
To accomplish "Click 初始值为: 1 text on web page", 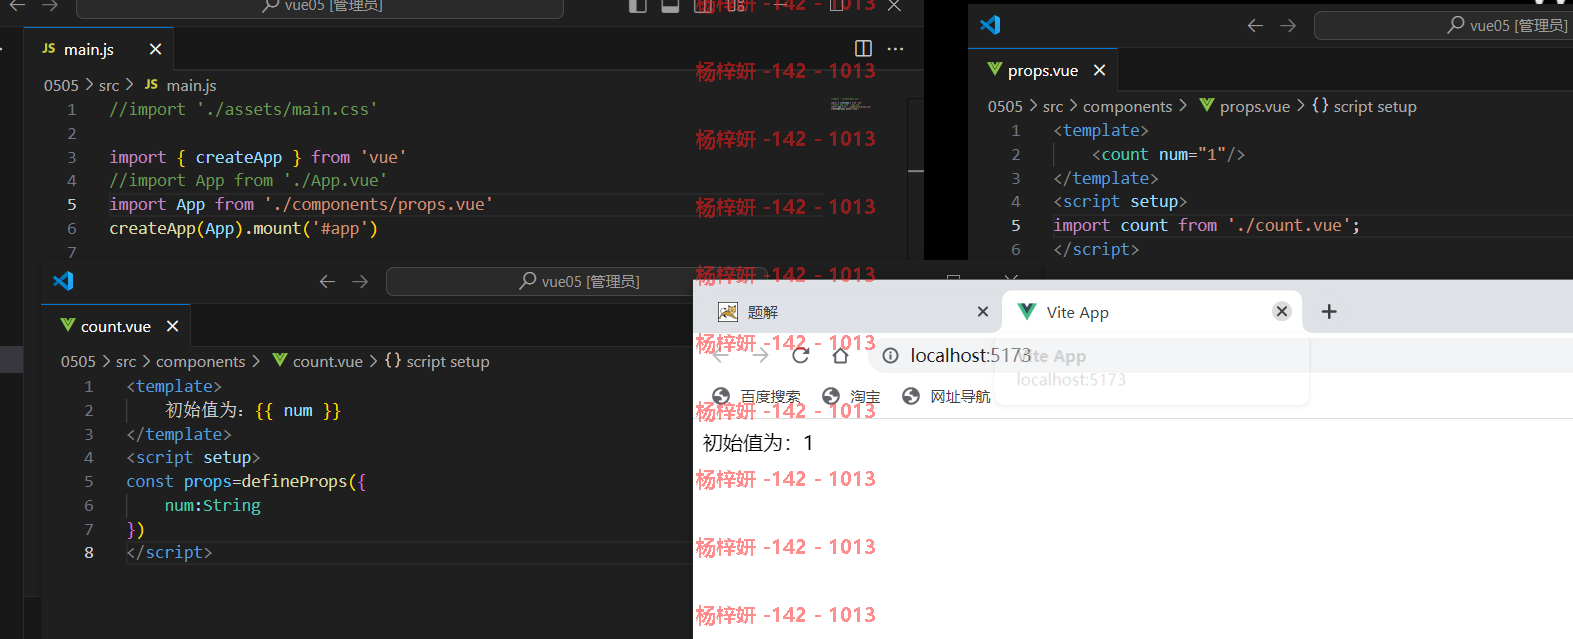I will (759, 443).
